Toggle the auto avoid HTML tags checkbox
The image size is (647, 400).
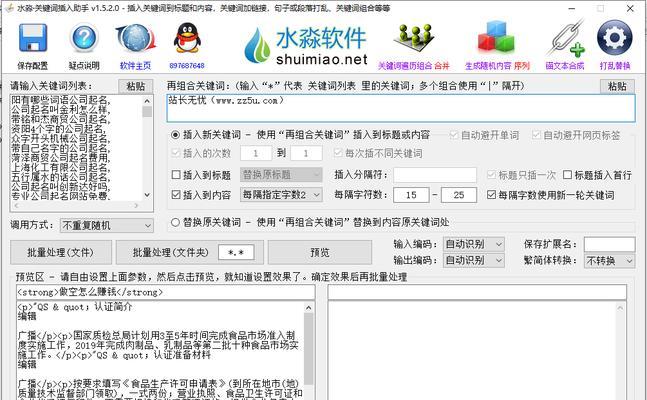[536, 135]
